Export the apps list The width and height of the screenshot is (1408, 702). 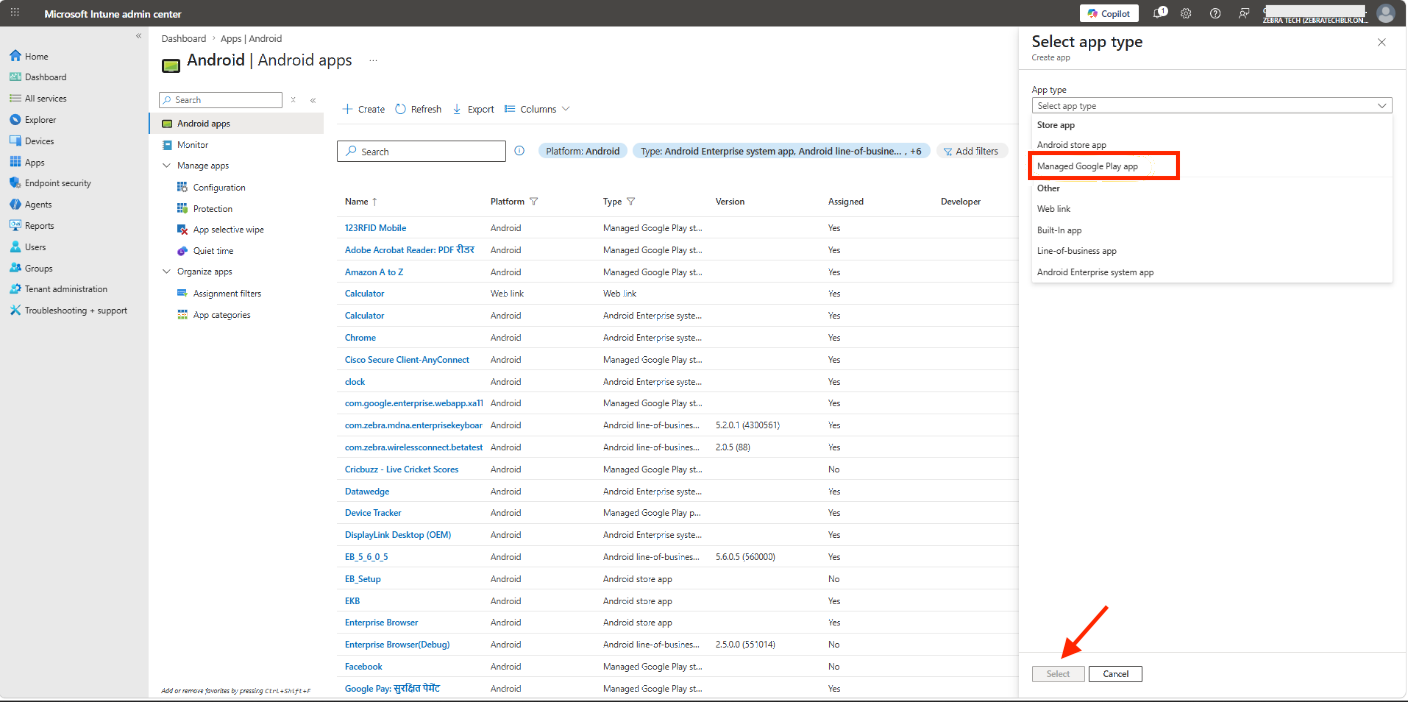[473, 109]
